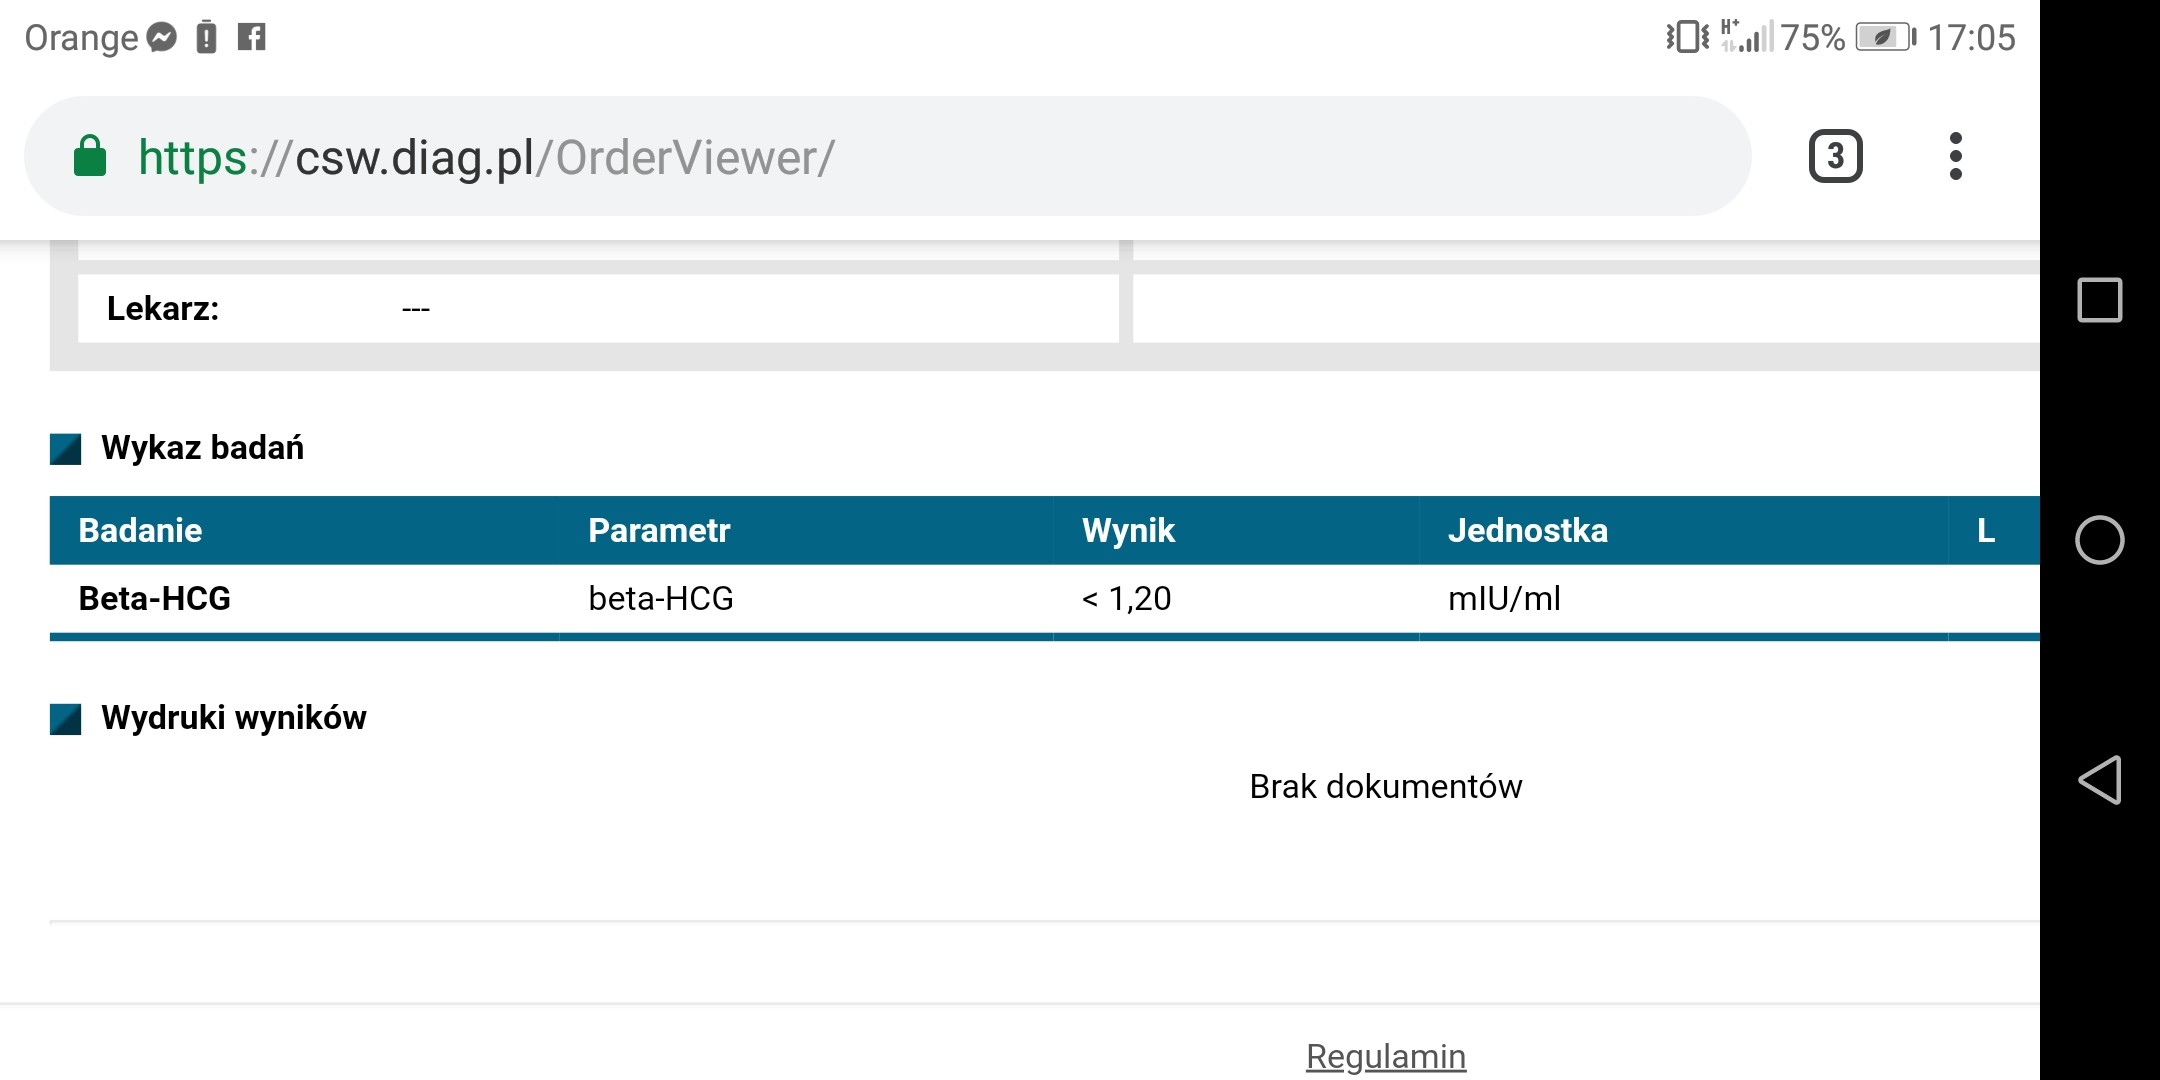Screen dimensions: 2160x1080
Task: Open the tab switcher showing 3 tabs
Action: click(1835, 156)
